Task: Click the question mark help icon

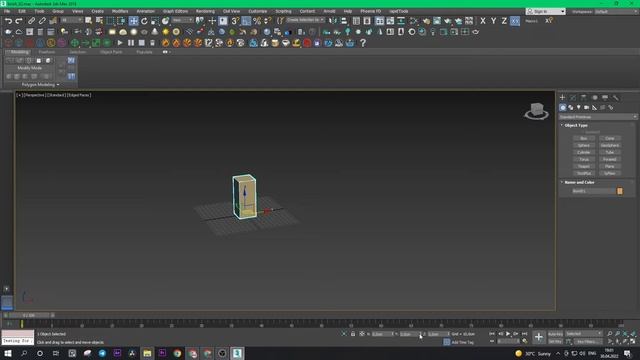Action: (362, 43)
